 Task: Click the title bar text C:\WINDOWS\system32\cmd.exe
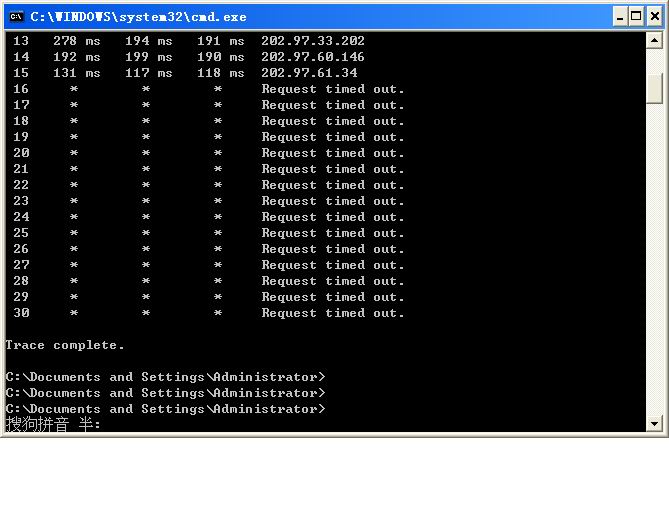click(x=138, y=17)
